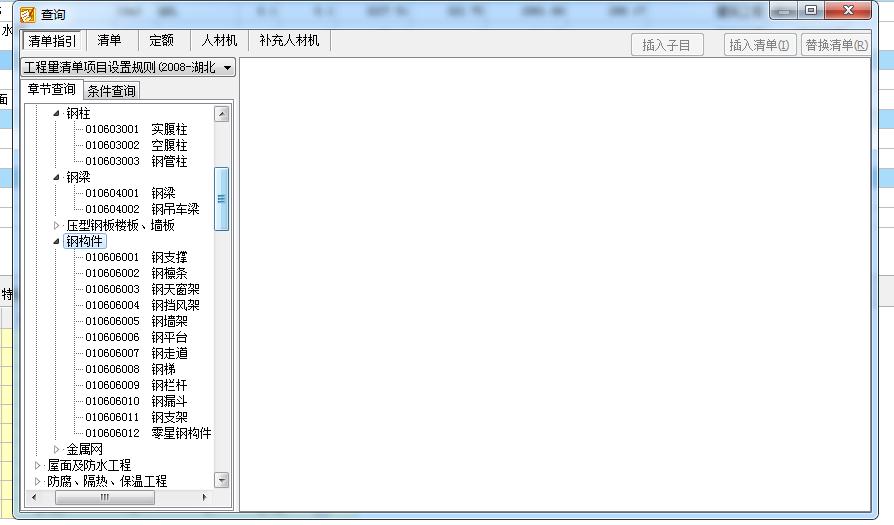
Task: Select item 010606004 钢挡风架
Action: [x=143, y=306]
